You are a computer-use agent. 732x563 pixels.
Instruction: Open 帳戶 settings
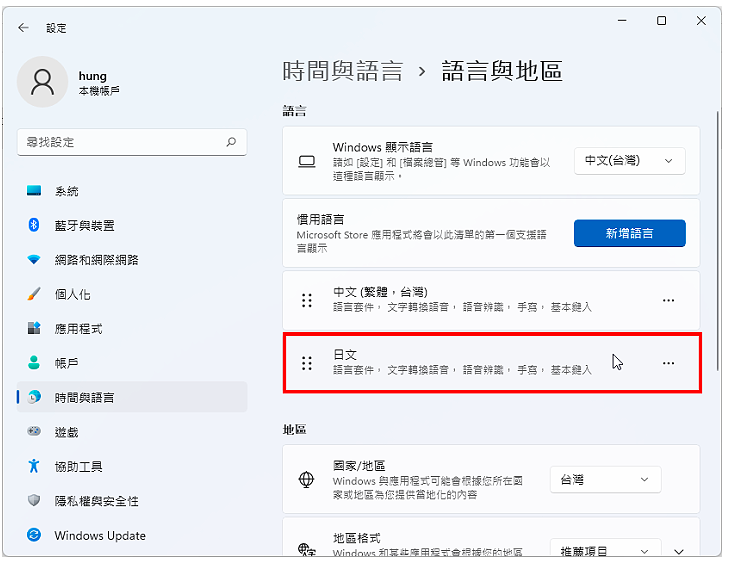pos(132,363)
